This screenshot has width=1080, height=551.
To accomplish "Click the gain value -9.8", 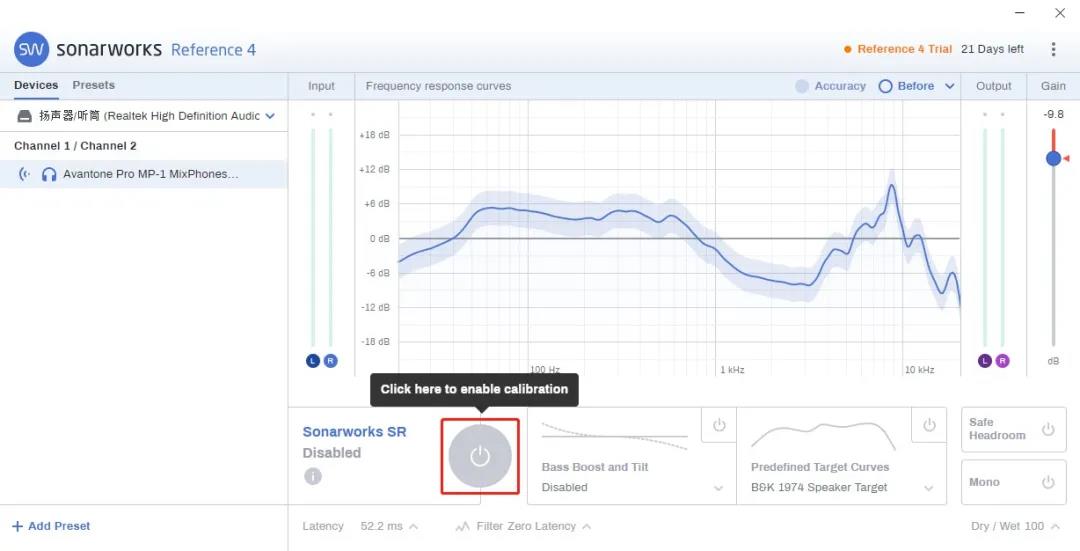I will [1053, 114].
